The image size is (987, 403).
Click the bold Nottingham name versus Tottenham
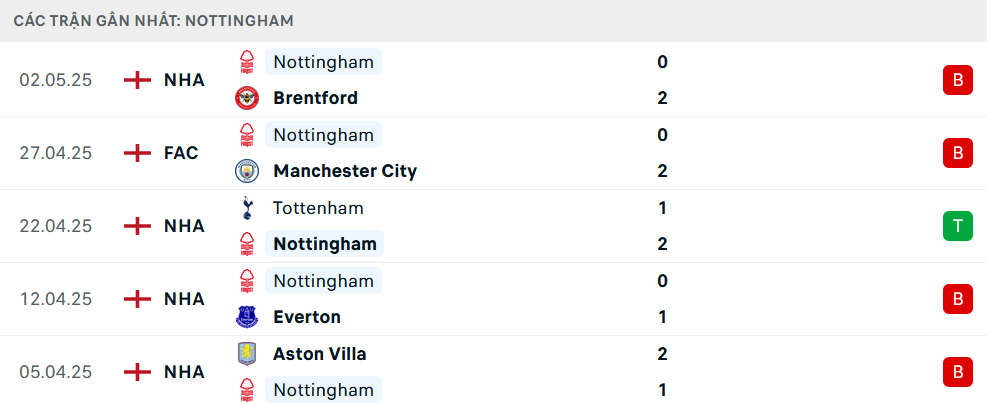click(325, 244)
